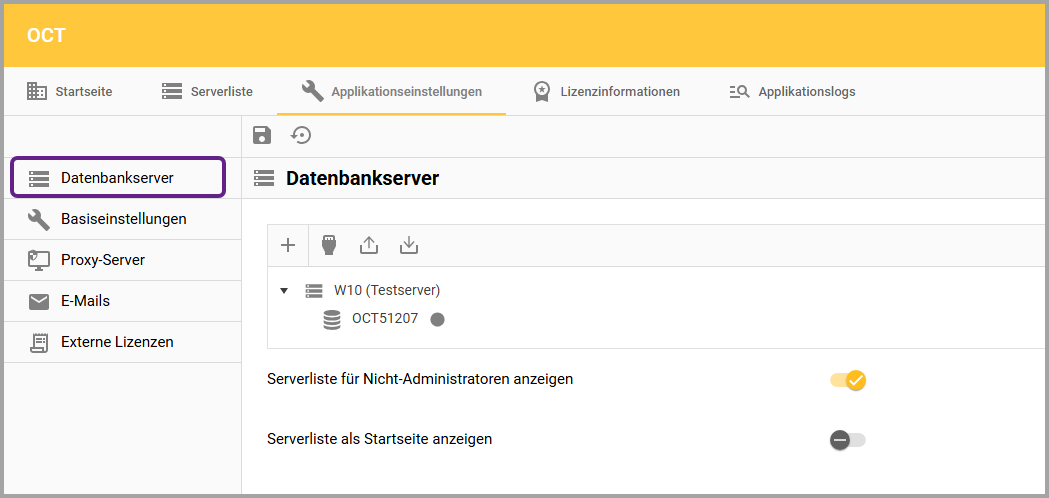Switch to the Serverliste tab
Screen dimensions: 1049x498
tap(208, 92)
